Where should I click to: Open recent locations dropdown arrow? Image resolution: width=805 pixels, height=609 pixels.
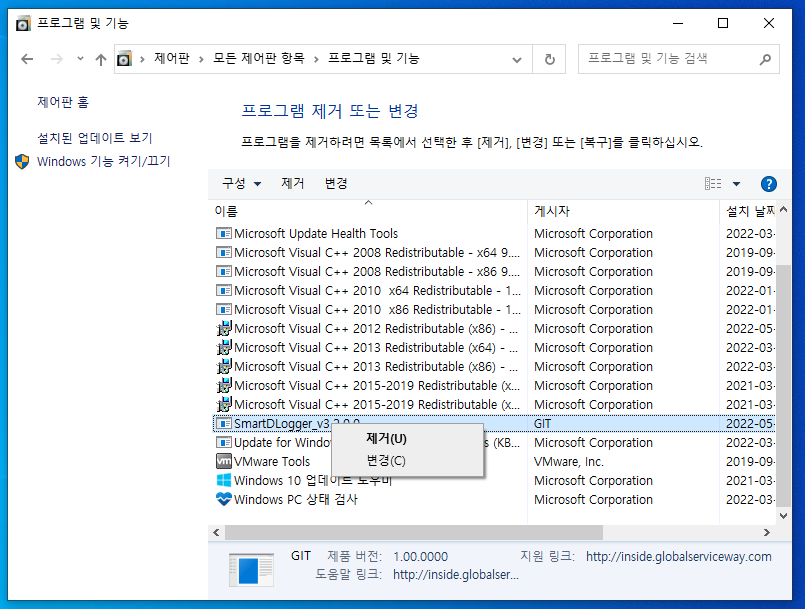pos(80,59)
